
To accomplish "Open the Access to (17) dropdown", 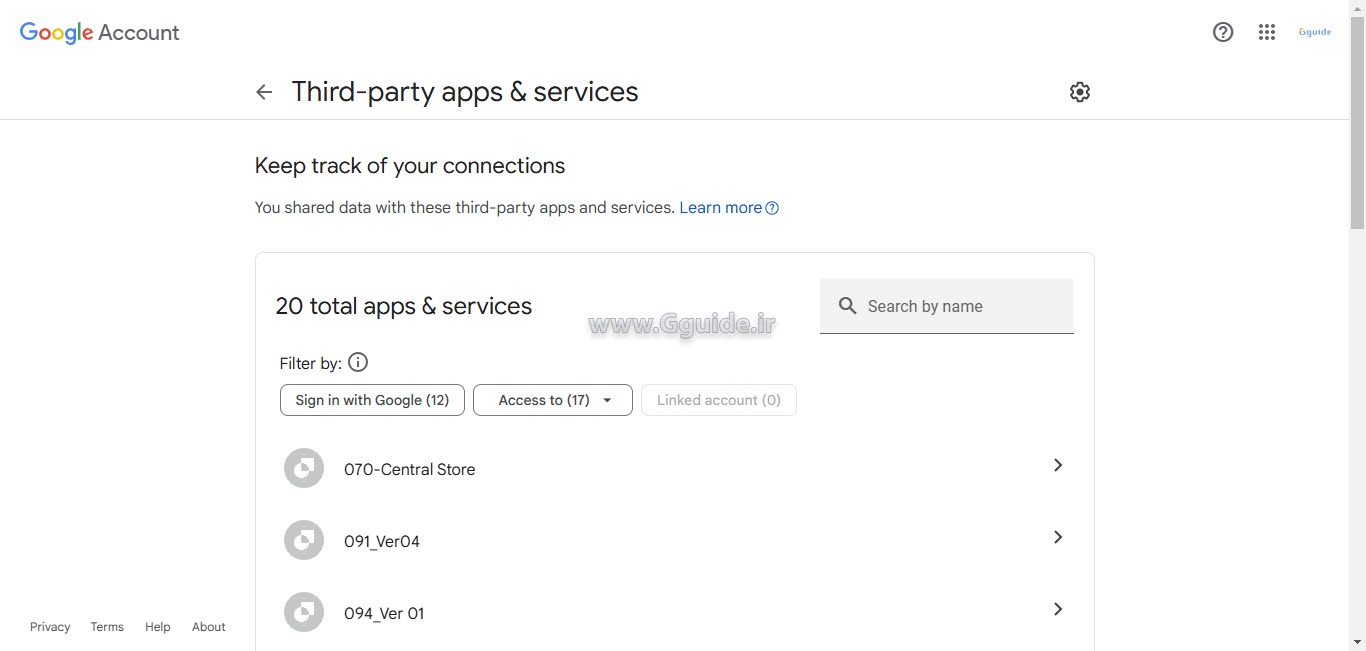I will click(552, 400).
